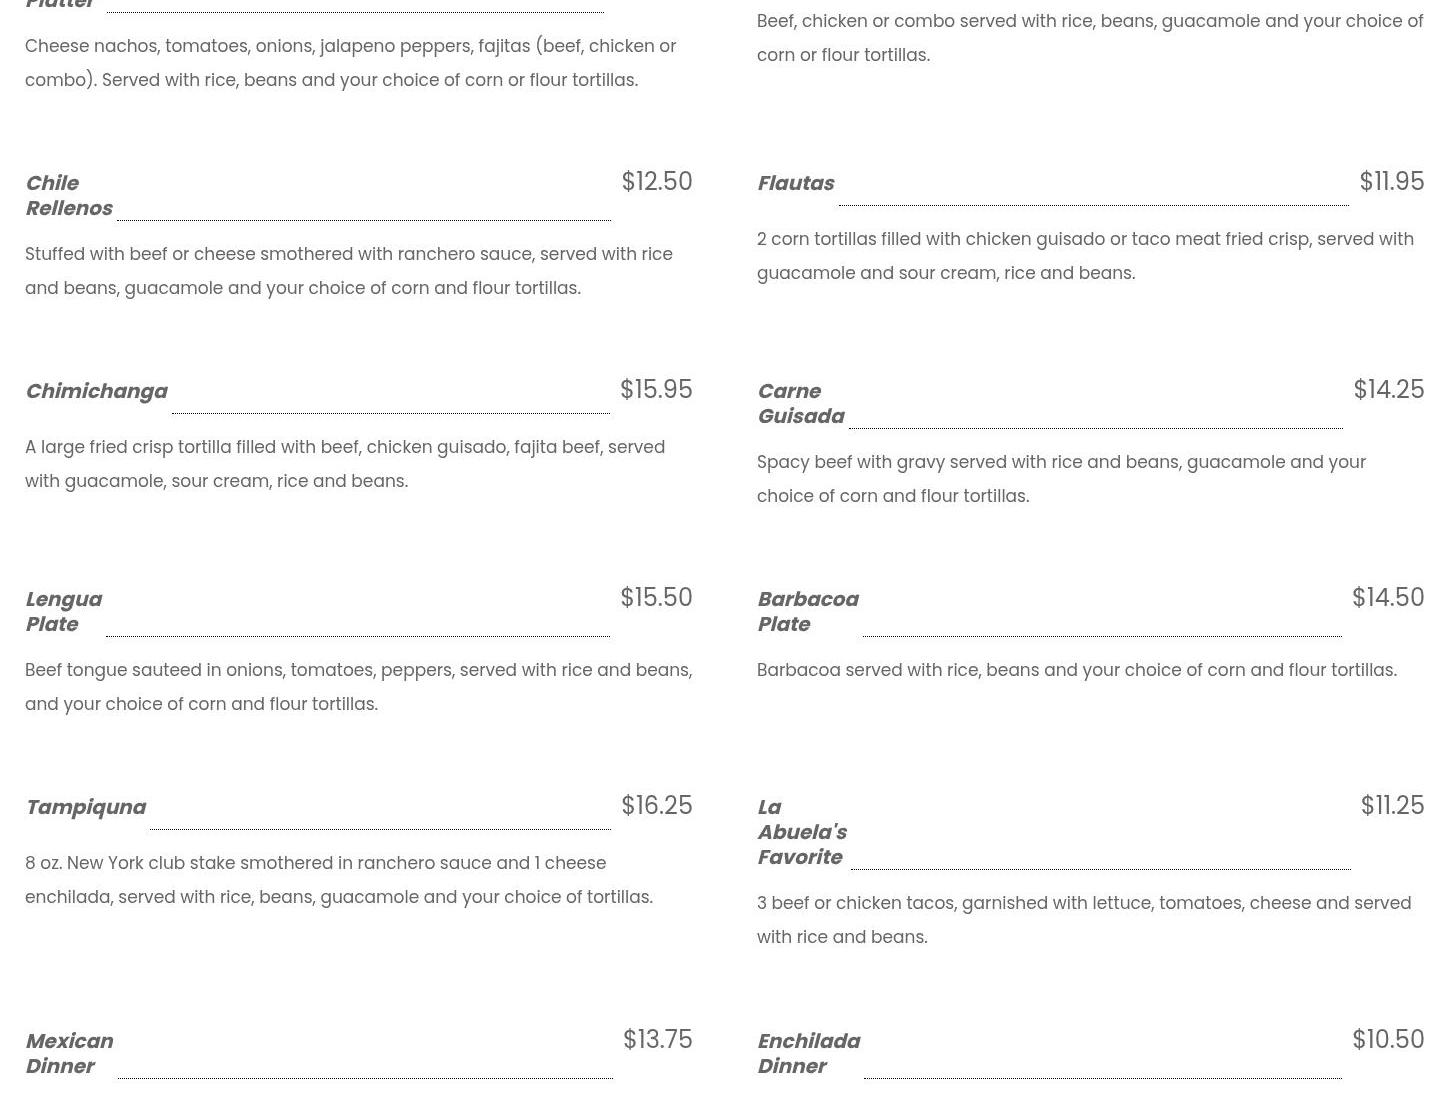Click the Tampiquna description about ranchero sauce
1450x1094 pixels.
[338, 880]
